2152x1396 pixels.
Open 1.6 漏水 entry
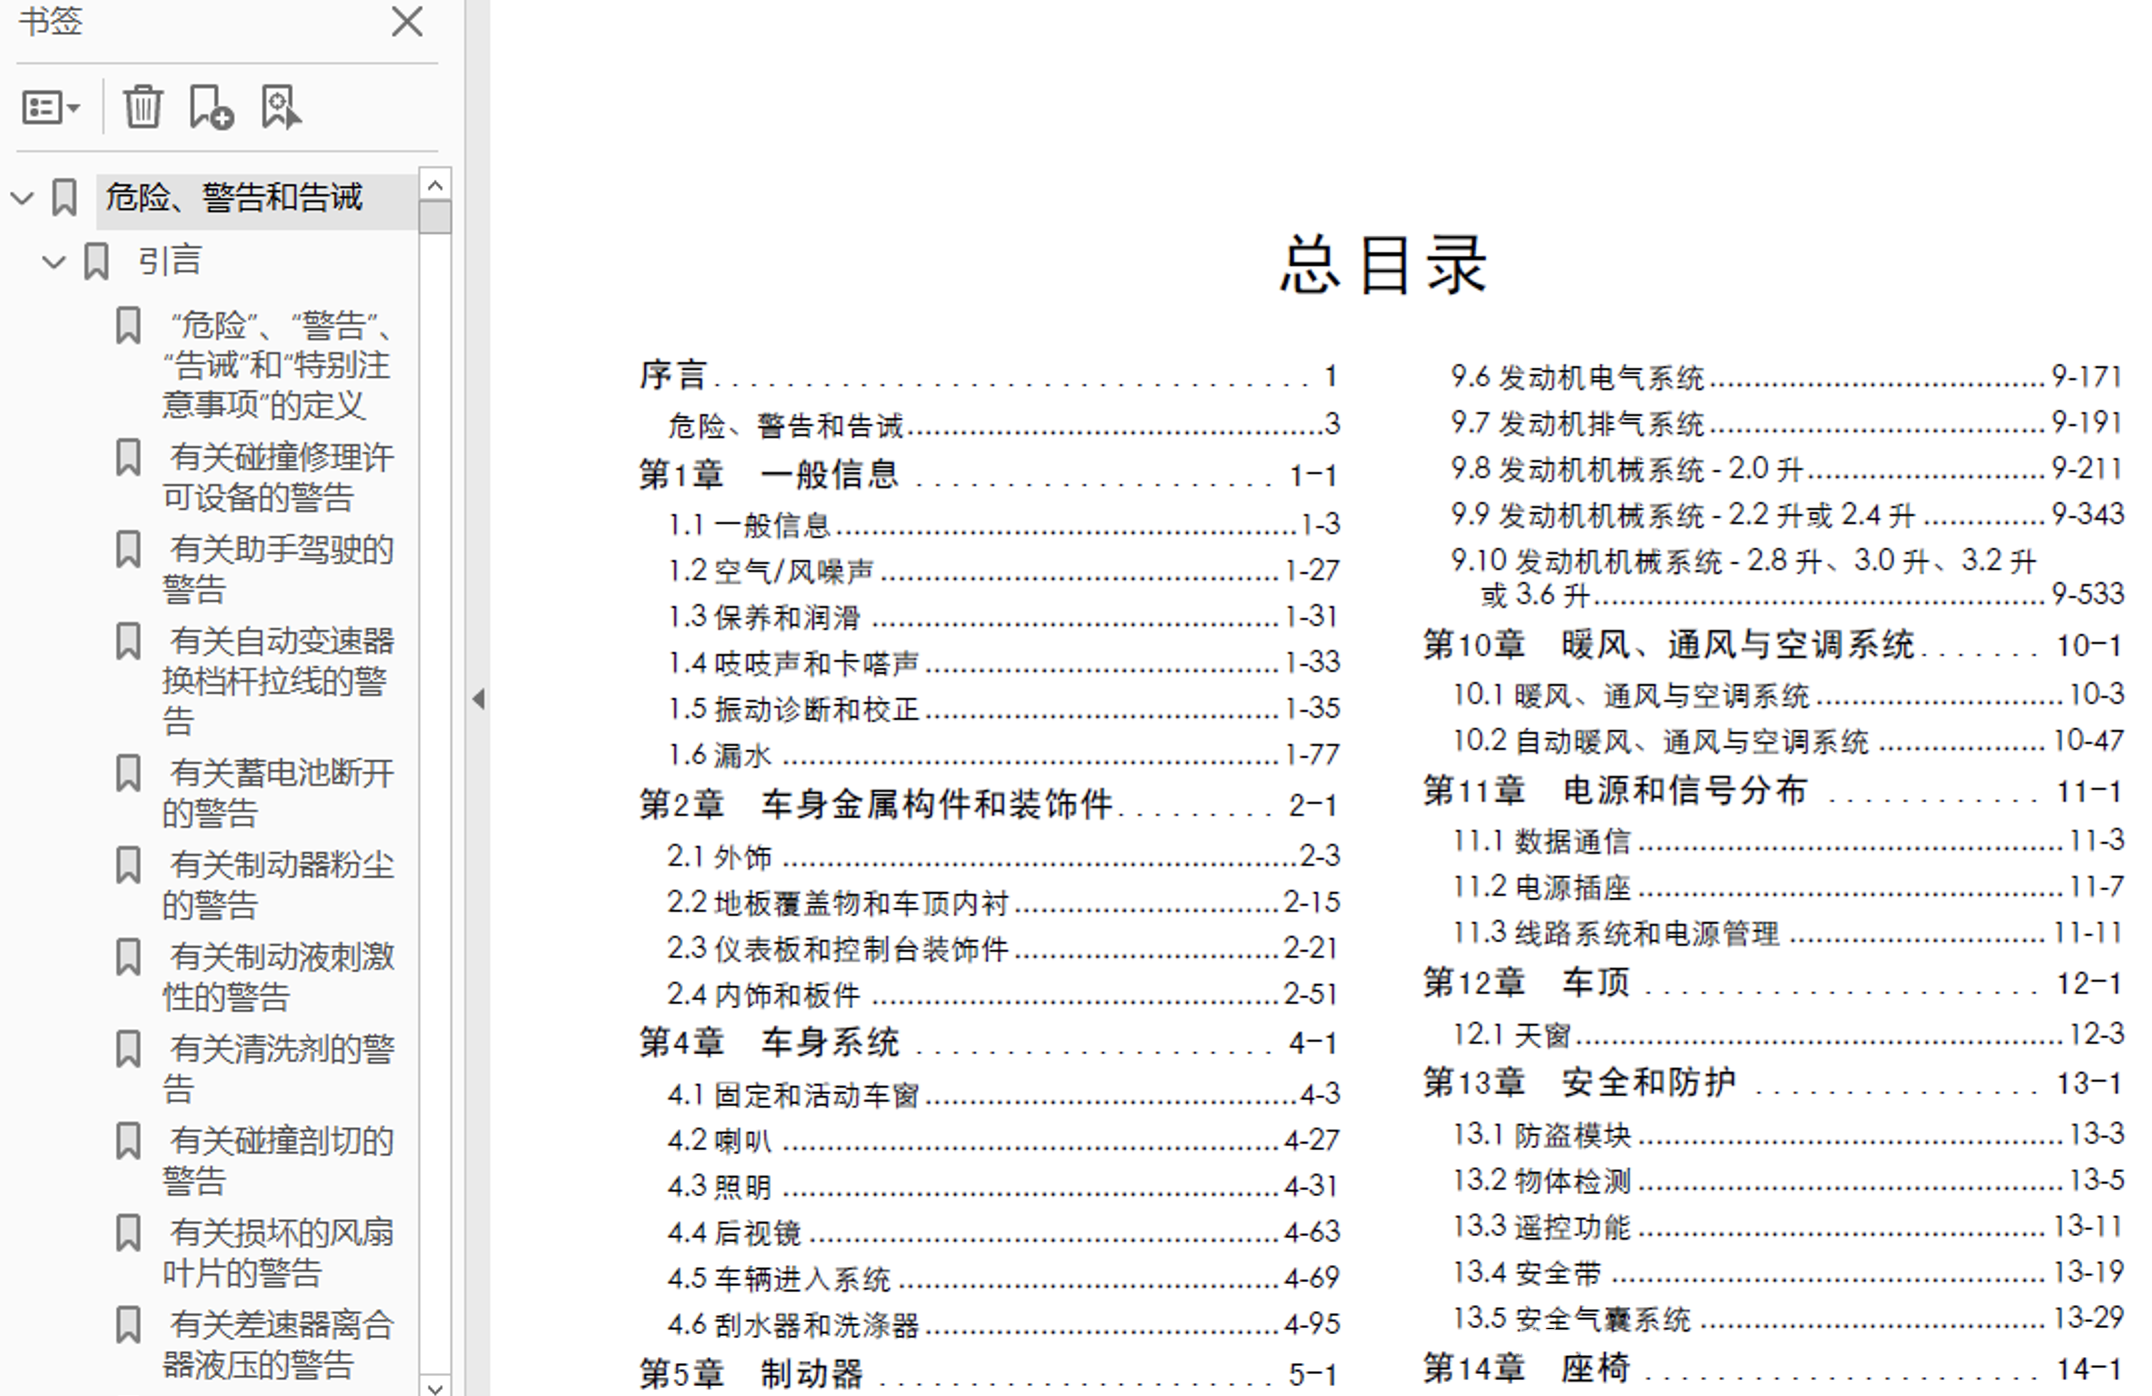(1004, 755)
